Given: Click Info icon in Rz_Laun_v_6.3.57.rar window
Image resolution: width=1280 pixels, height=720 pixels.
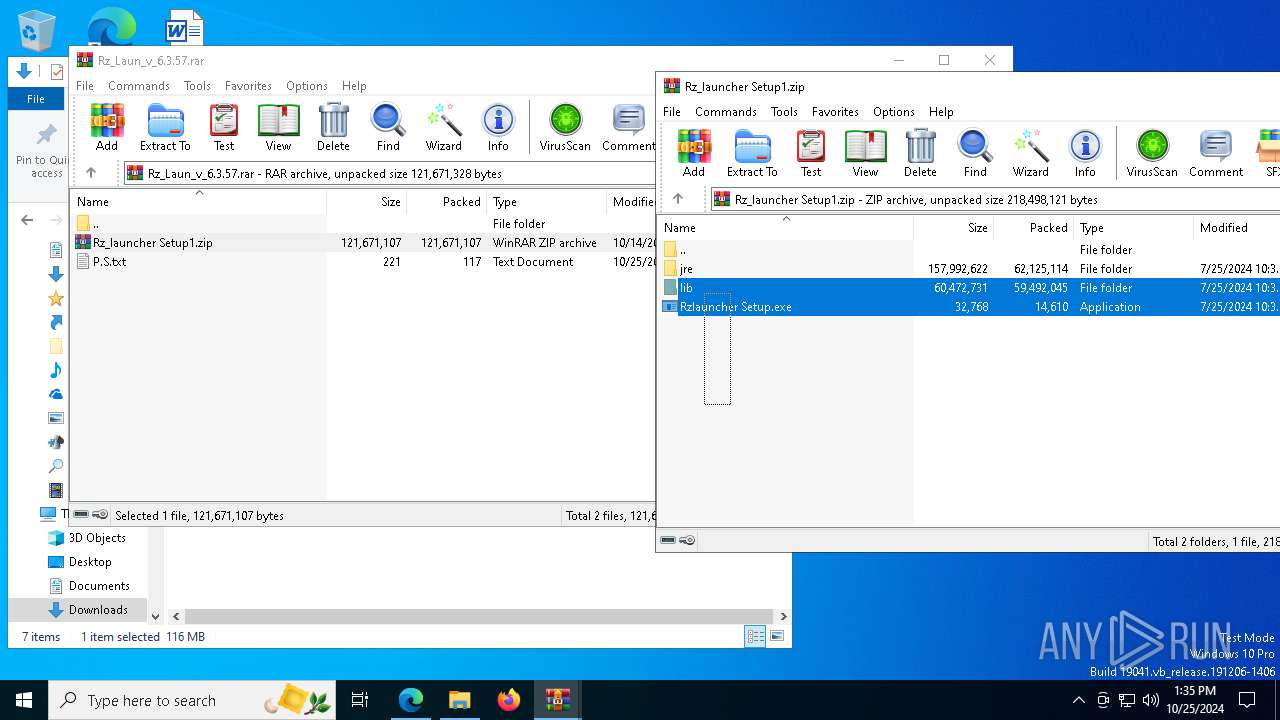Looking at the screenshot, I should [x=498, y=127].
